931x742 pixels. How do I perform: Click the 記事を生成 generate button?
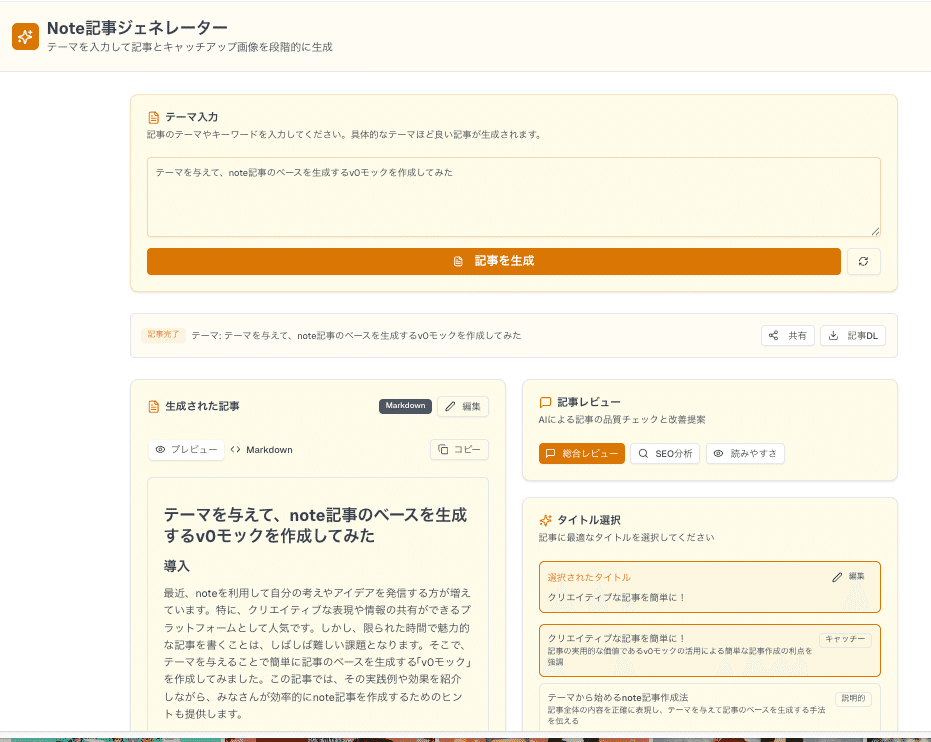(494, 261)
